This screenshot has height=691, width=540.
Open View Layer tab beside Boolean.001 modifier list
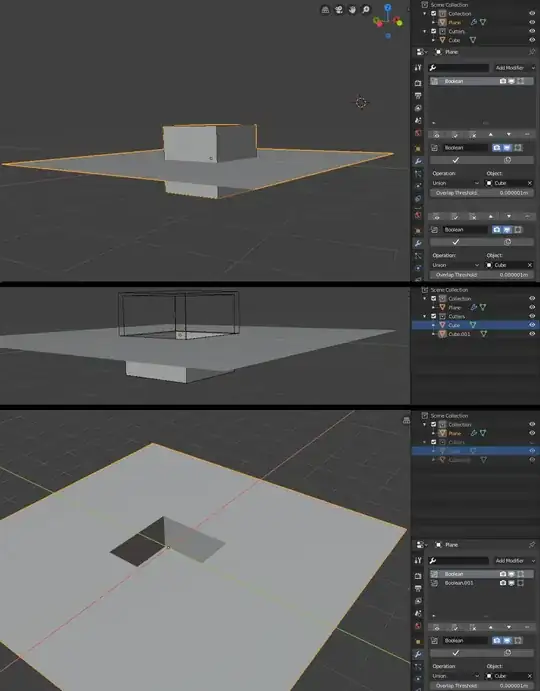tap(418, 601)
